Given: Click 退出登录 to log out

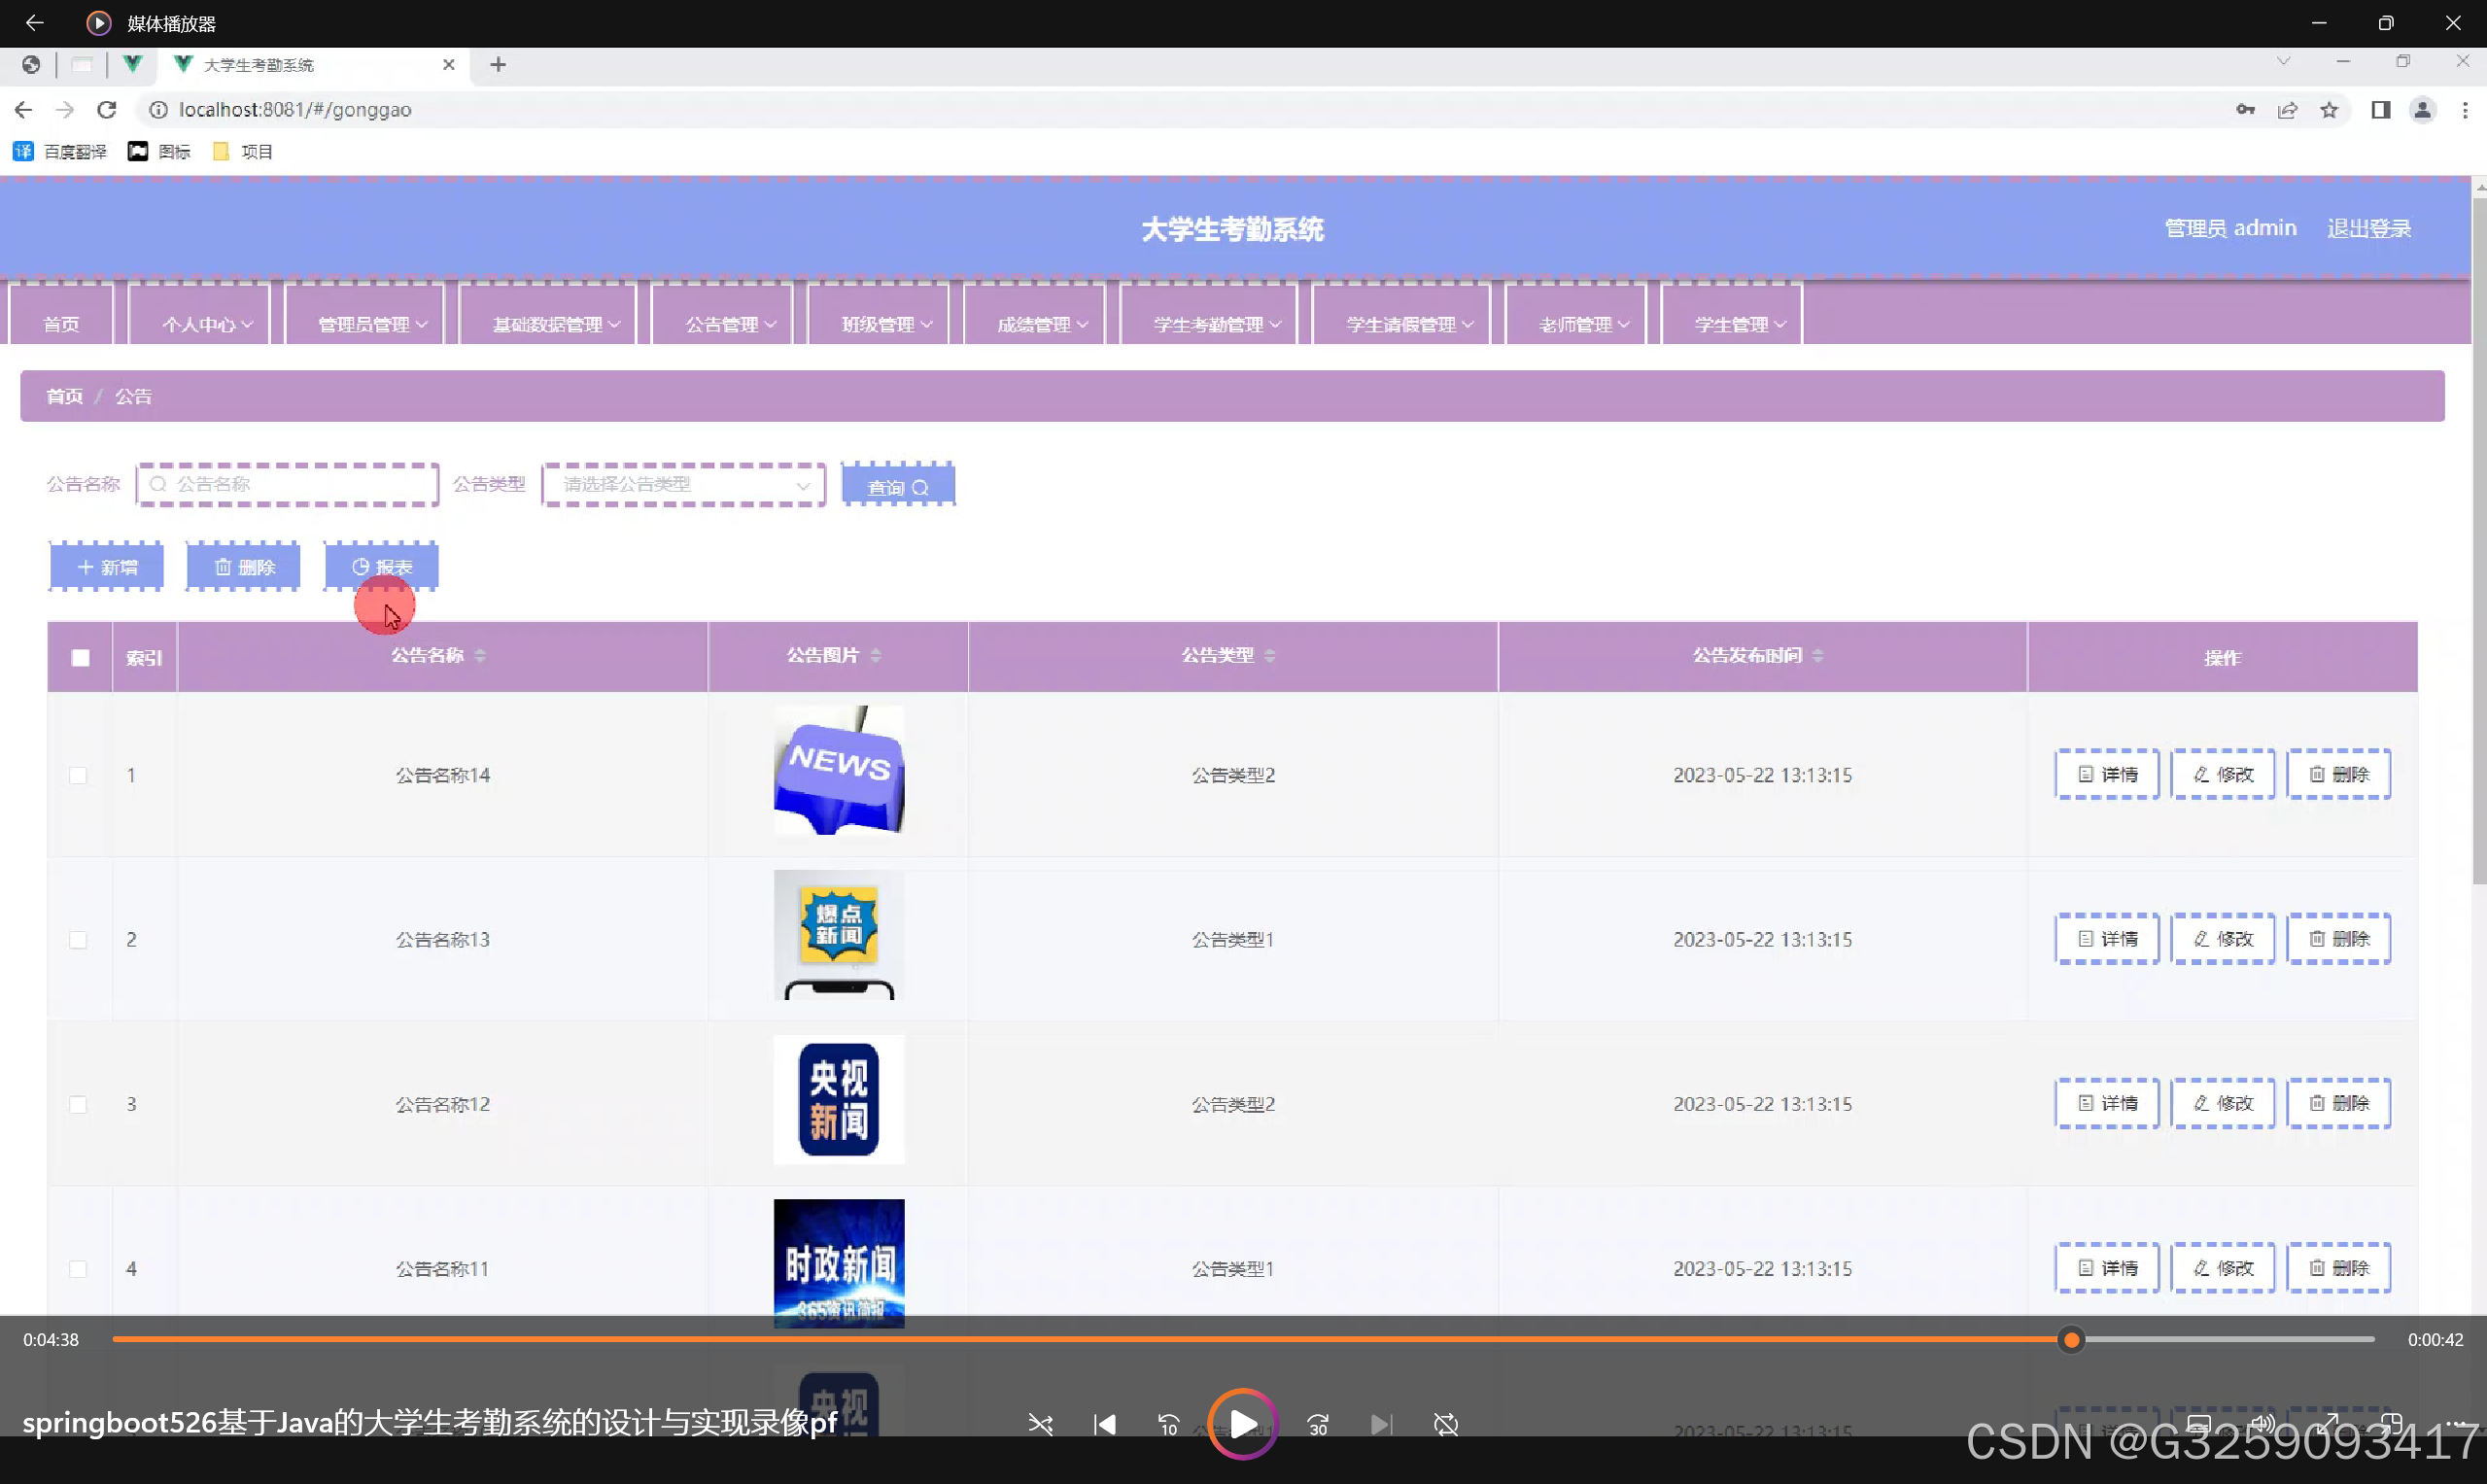Looking at the screenshot, I should click(2368, 229).
